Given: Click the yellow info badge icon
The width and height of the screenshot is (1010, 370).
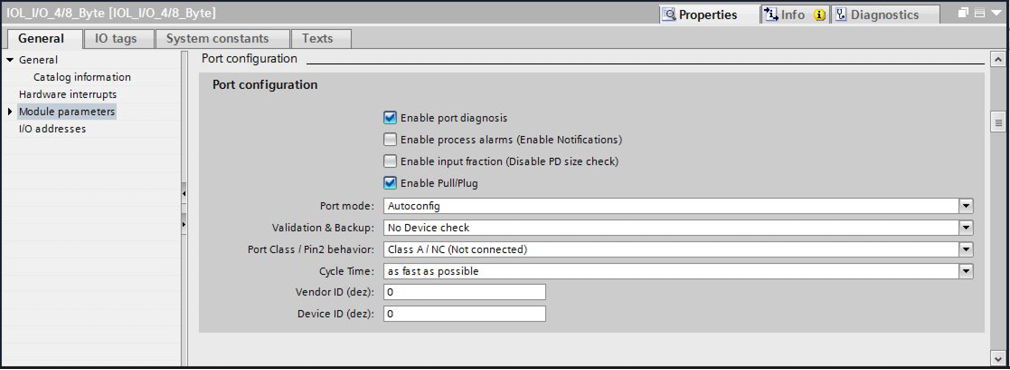Looking at the screenshot, I should click(x=819, y=15).
